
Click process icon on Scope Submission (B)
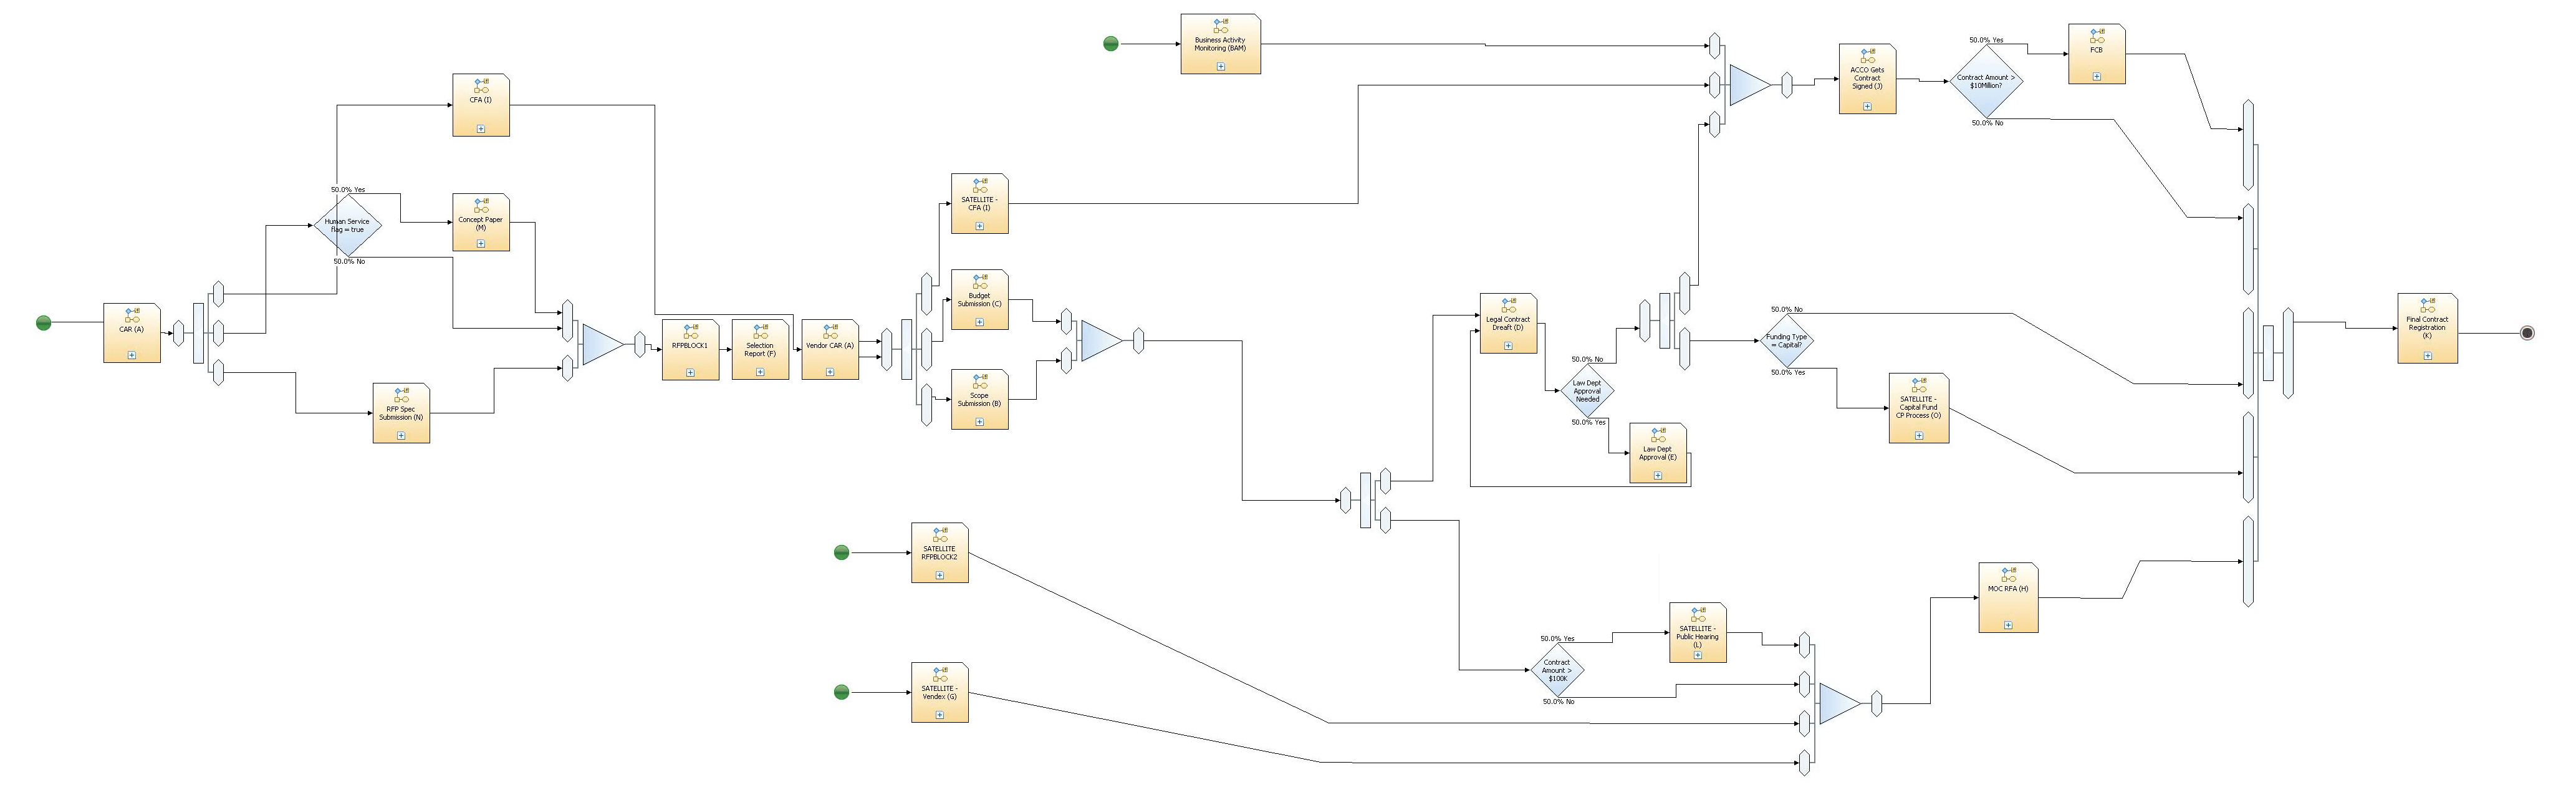coord(979,380)
